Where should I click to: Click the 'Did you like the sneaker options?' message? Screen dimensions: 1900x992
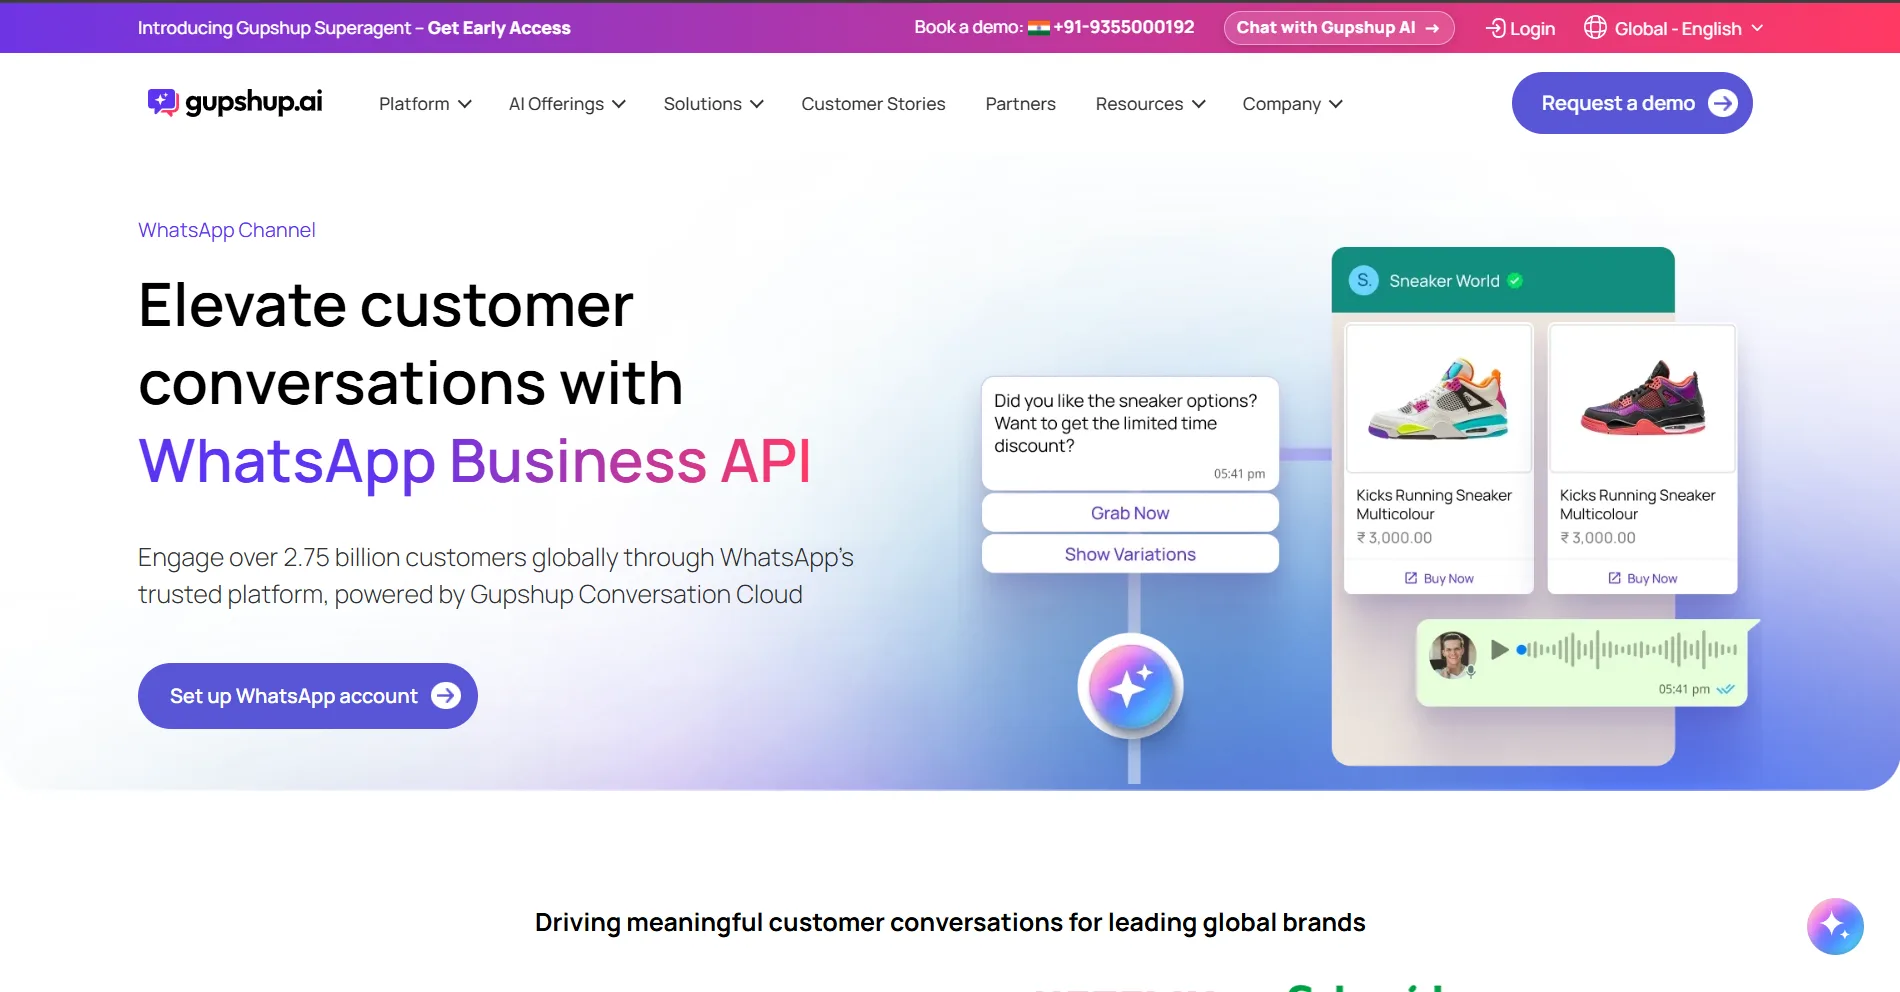coord(1130,433)
